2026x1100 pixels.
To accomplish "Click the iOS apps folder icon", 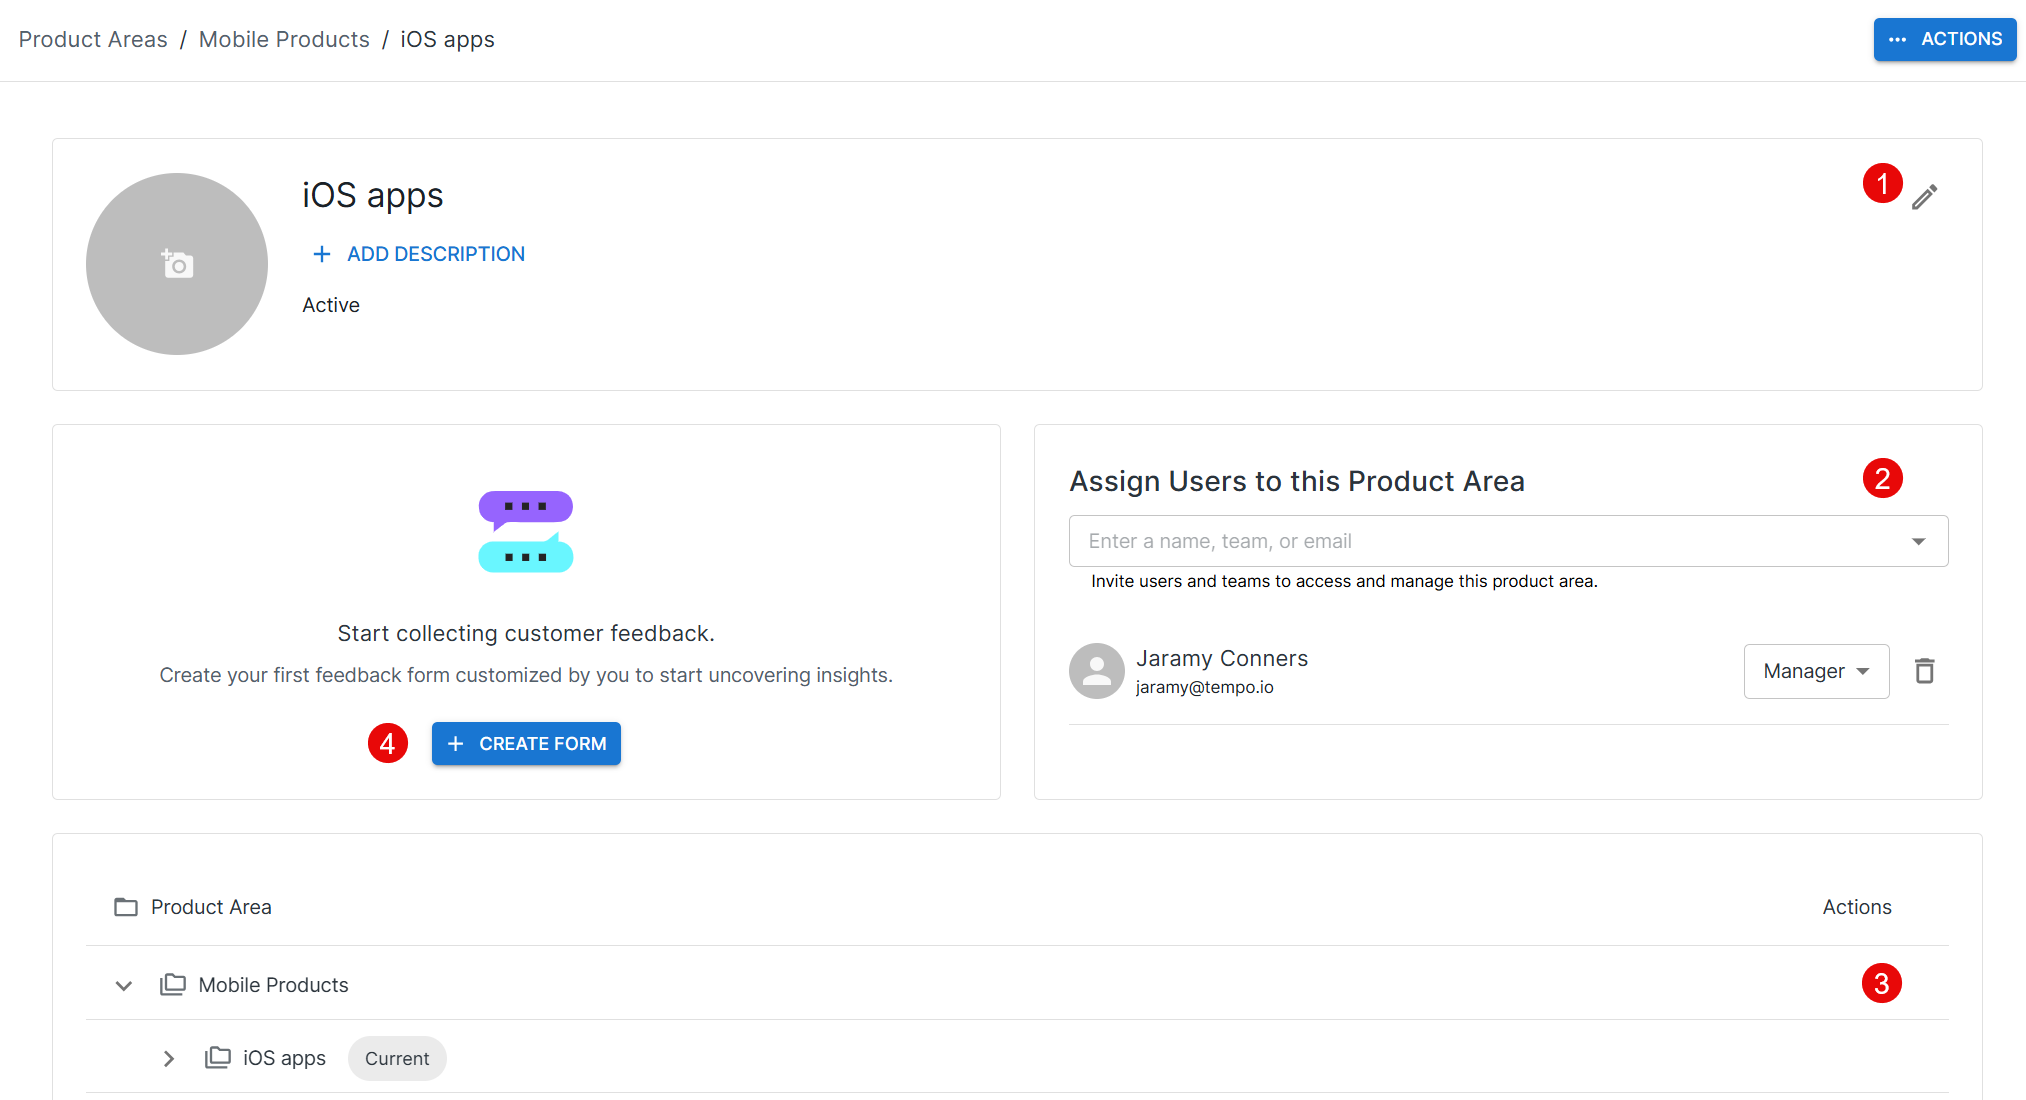I will pyautogui.click(x=218, y=1058).
